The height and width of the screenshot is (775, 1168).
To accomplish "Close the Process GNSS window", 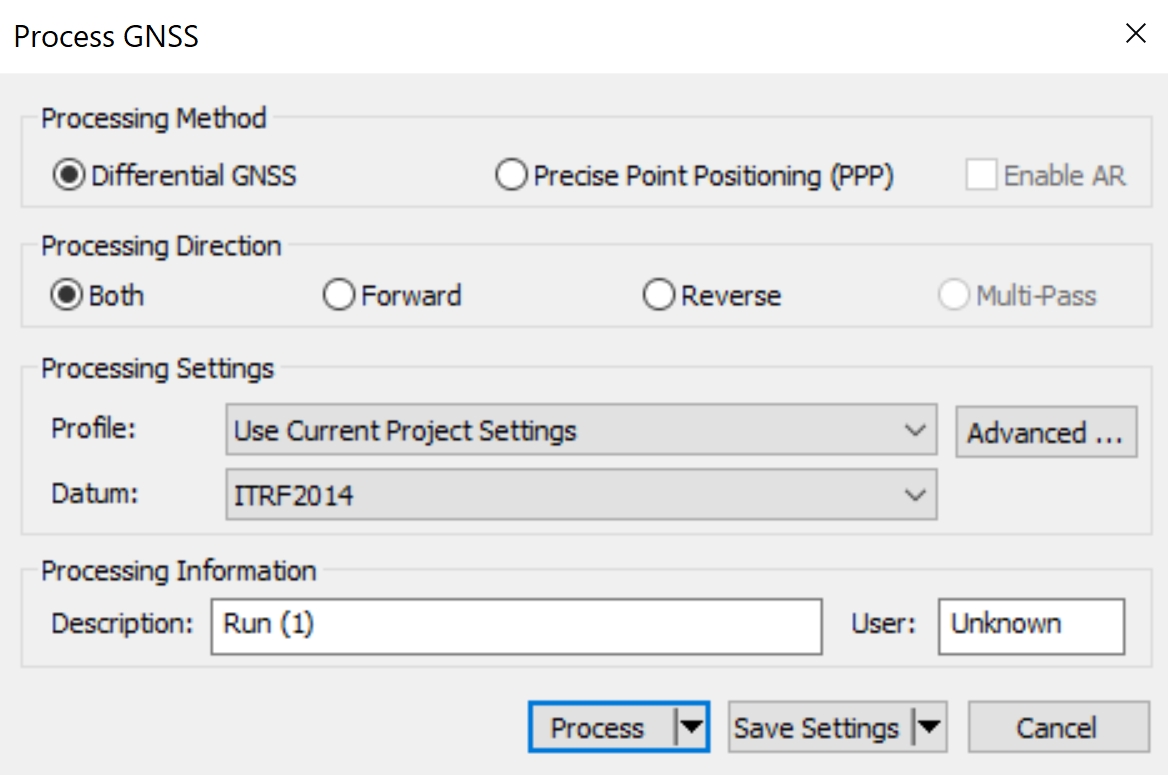I will pos(1136,33).
